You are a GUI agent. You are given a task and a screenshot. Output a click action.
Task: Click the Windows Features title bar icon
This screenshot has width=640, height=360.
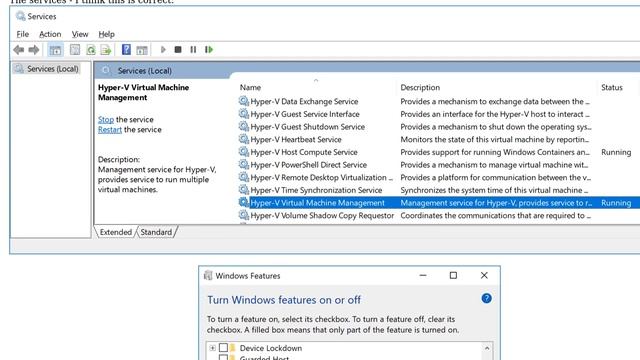(x=208, y=276)
